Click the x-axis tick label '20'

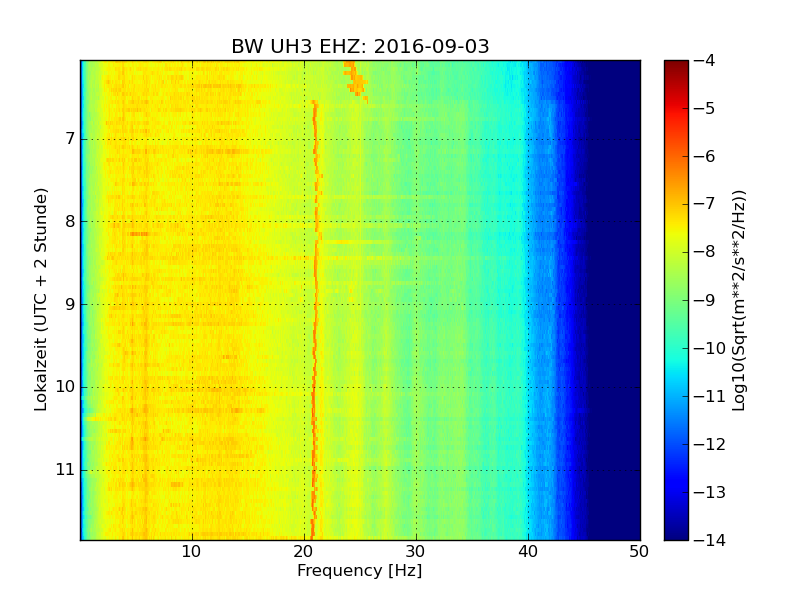(x=304, y=552)
